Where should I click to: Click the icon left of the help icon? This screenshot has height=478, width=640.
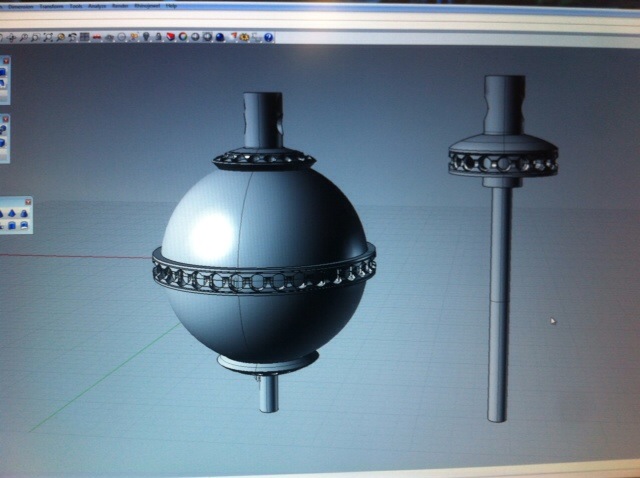(x=256, y=38)
